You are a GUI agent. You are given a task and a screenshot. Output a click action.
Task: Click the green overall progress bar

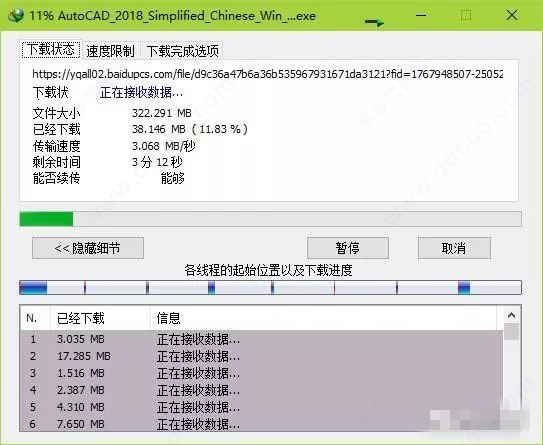click(x=270, y=219)
